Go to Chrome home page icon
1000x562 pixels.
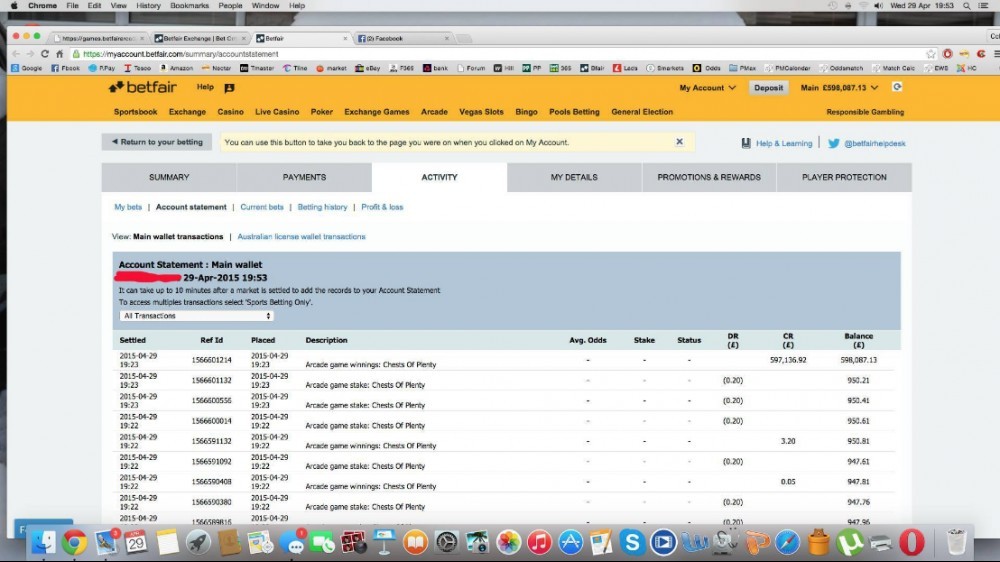click(x=60, y=54)
